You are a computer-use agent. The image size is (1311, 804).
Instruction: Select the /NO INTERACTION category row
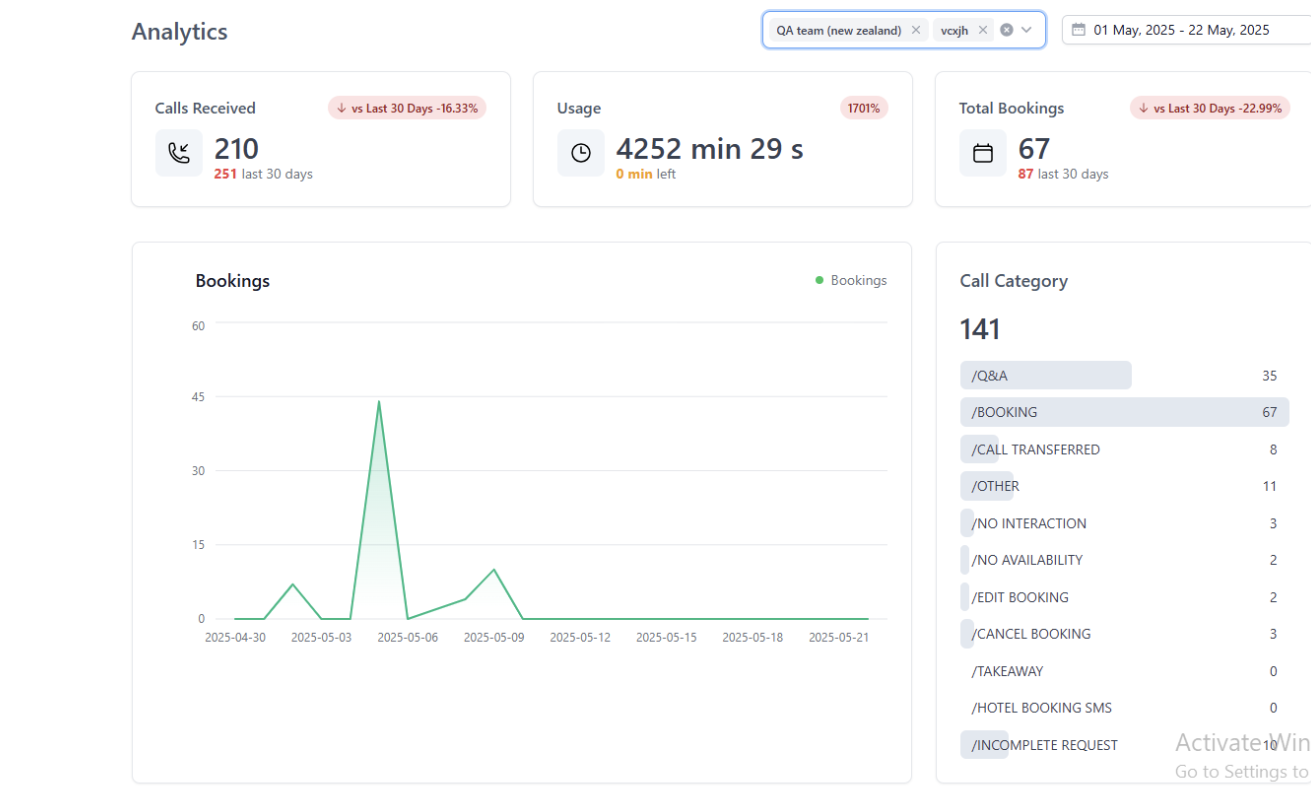[x=1124, y=523]
